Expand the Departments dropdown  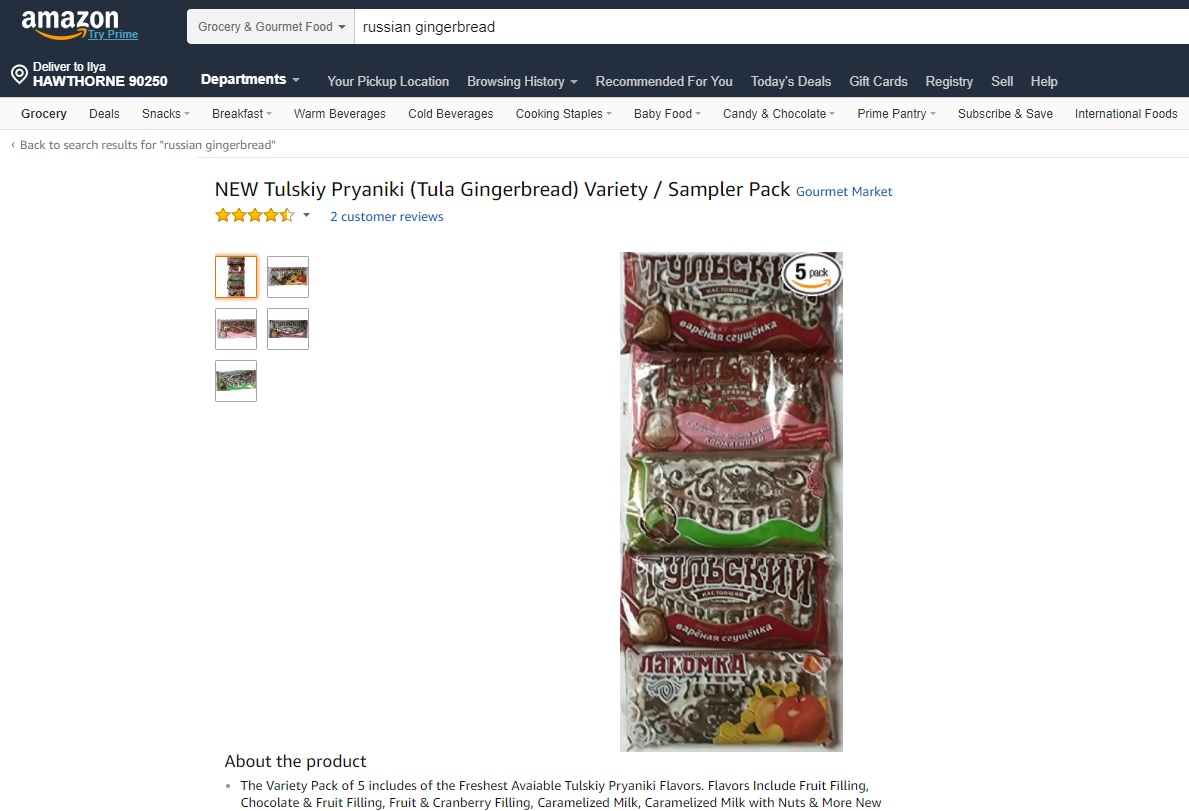tap(249, 80)
